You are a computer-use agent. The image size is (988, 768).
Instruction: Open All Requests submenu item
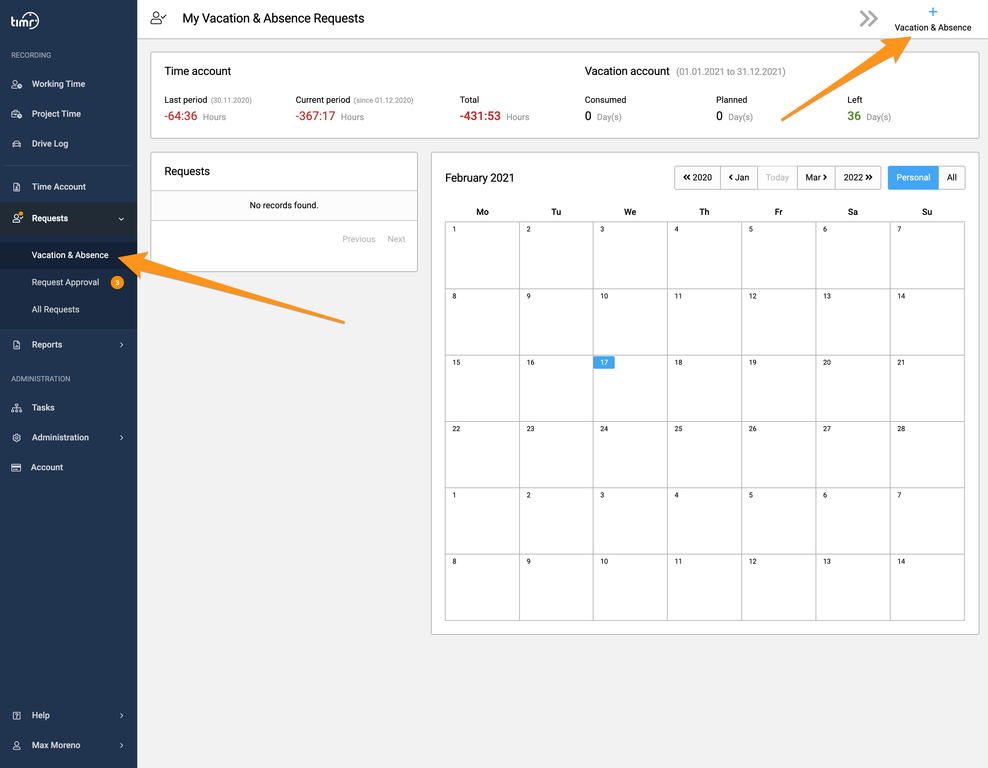click(x=55, y=309)
